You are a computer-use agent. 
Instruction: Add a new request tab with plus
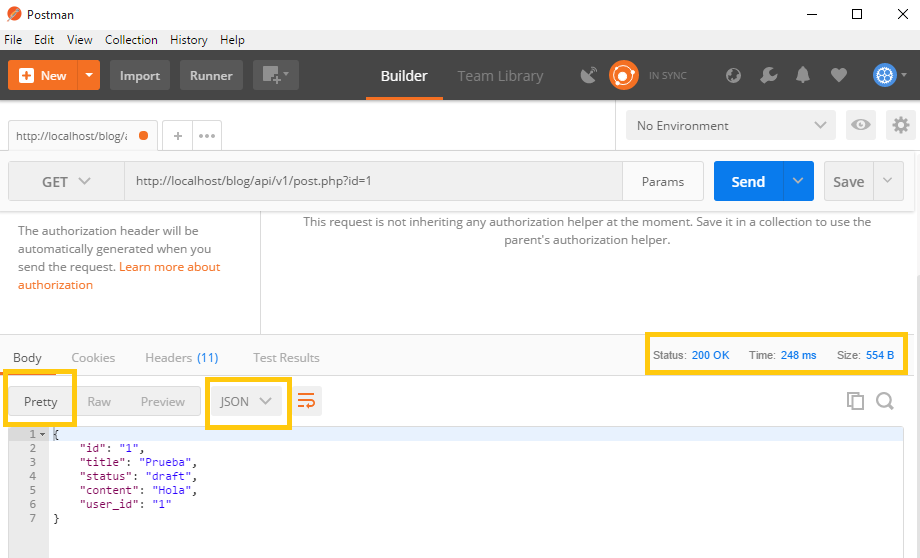coord(178,136)
